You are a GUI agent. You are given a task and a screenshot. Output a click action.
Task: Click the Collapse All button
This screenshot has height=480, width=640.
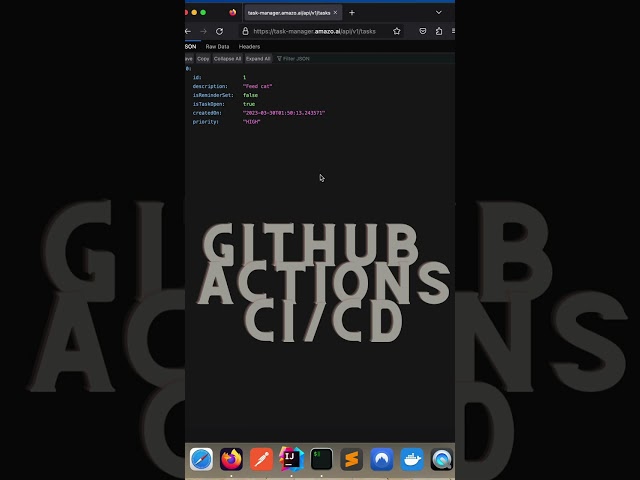click(227, 59)
